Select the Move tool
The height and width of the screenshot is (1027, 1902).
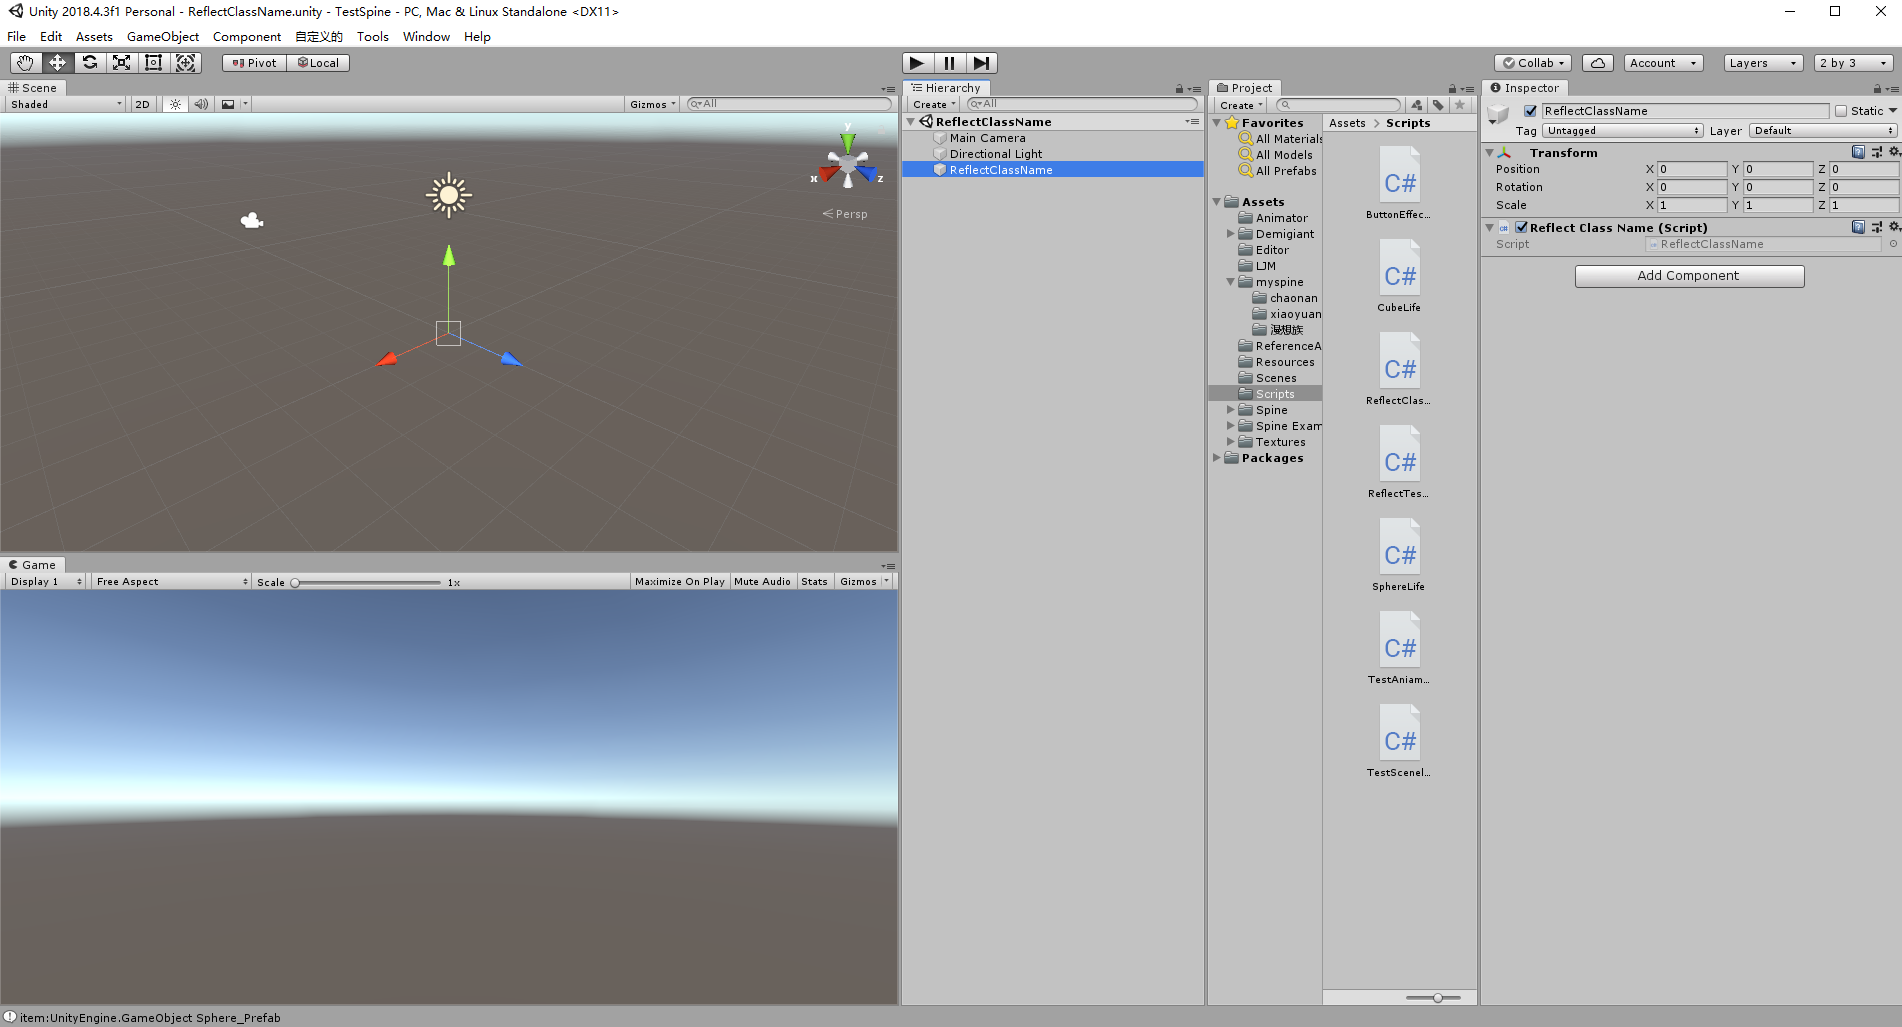(58, 63)
